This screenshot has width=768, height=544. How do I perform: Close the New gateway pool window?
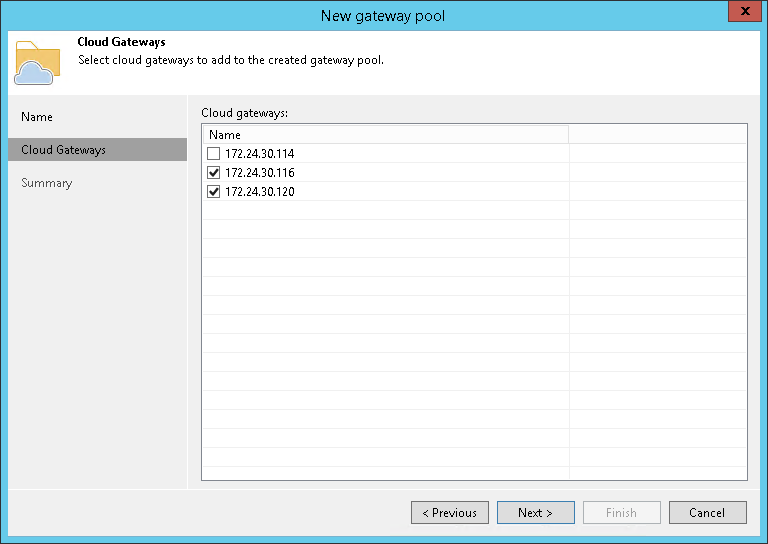pyautogui.click(x=745, y=11)
